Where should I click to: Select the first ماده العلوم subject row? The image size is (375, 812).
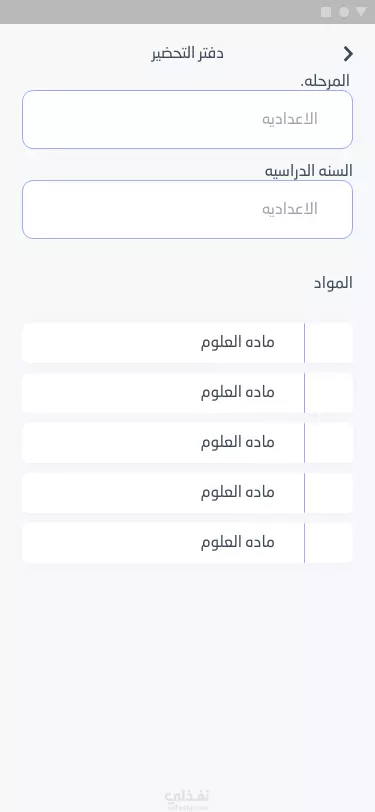(x=188, y=343)
